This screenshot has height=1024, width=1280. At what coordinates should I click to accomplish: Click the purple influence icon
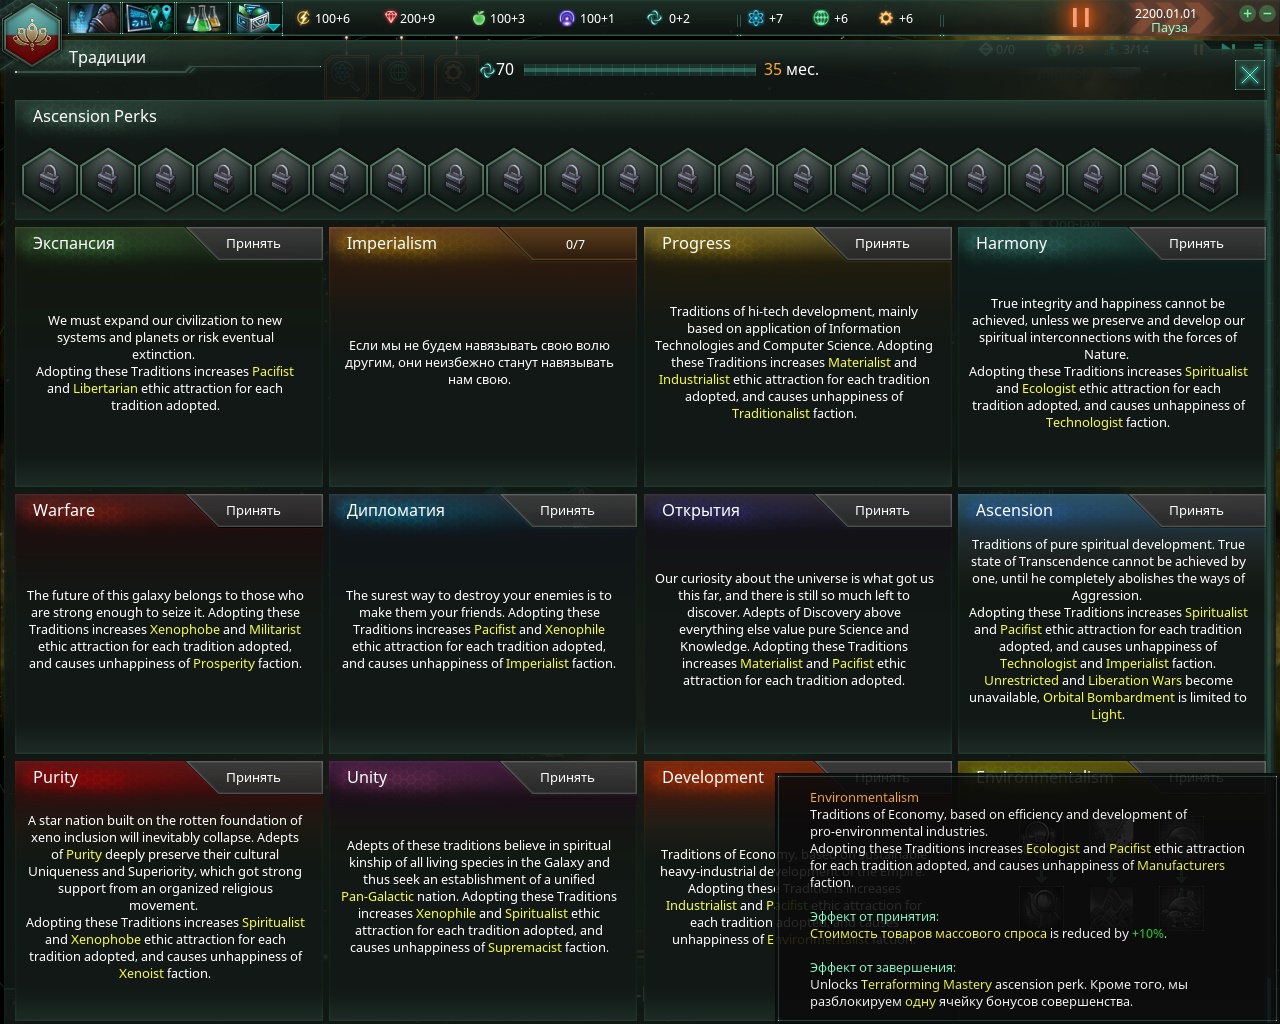(567, 18)
